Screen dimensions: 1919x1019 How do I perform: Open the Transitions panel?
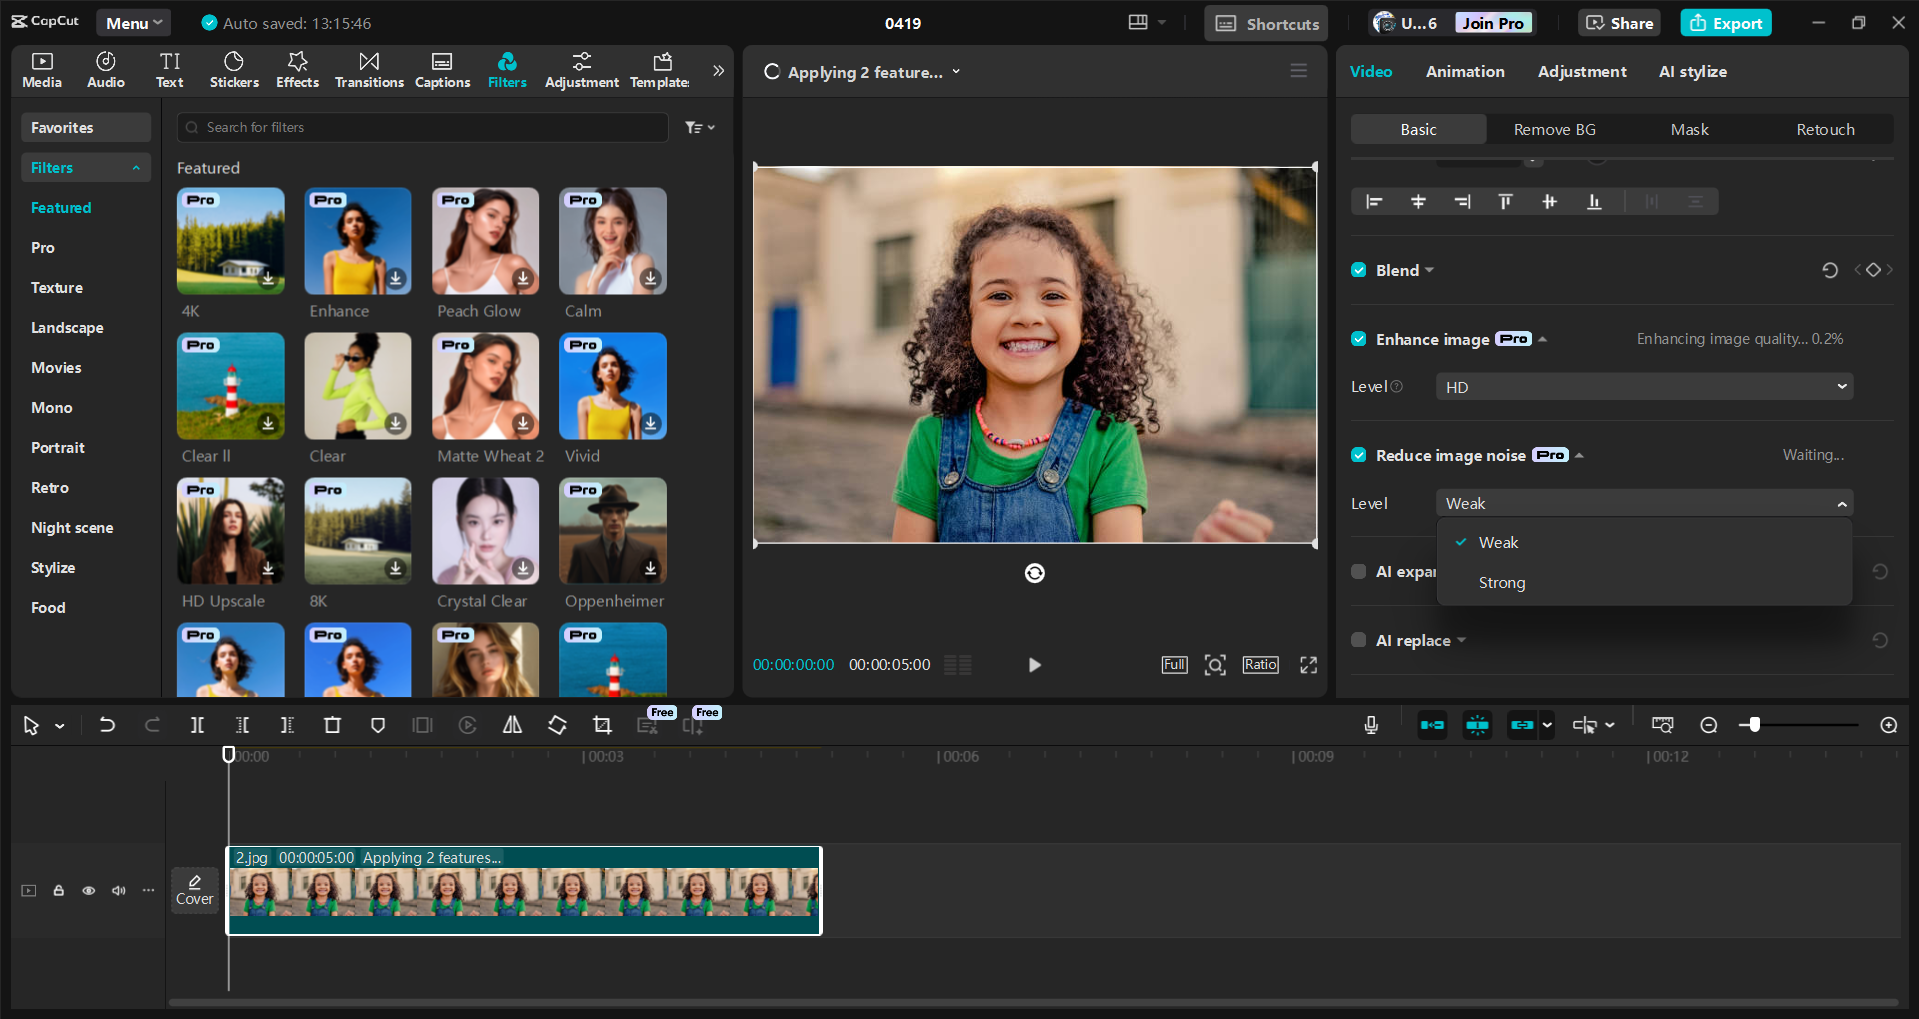(368, 69)
